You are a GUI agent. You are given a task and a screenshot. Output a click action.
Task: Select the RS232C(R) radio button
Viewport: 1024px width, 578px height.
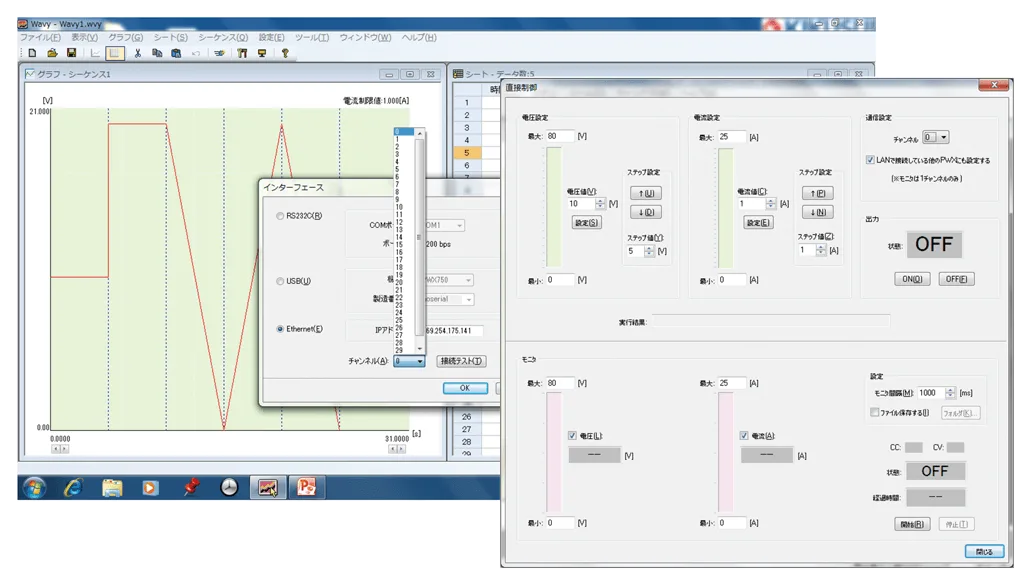(x=280, y=216)
